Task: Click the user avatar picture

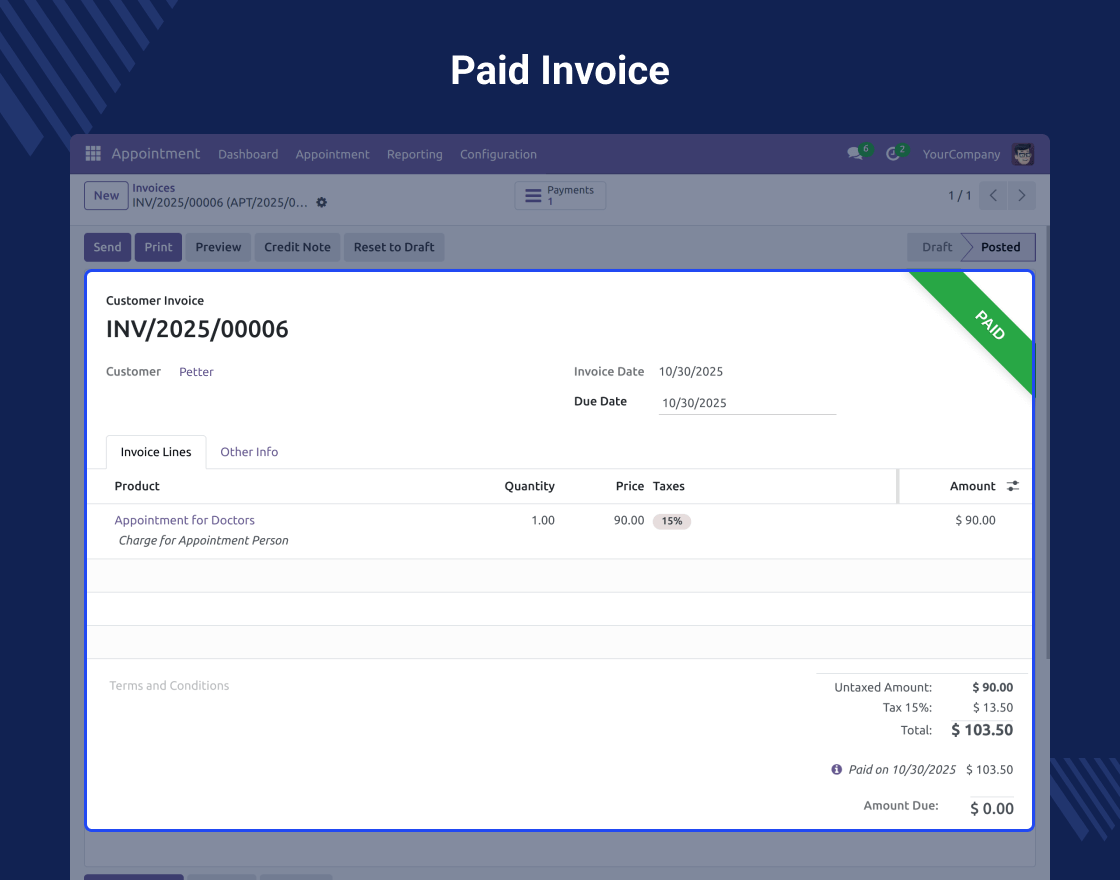Action: tap(1022, 154)
